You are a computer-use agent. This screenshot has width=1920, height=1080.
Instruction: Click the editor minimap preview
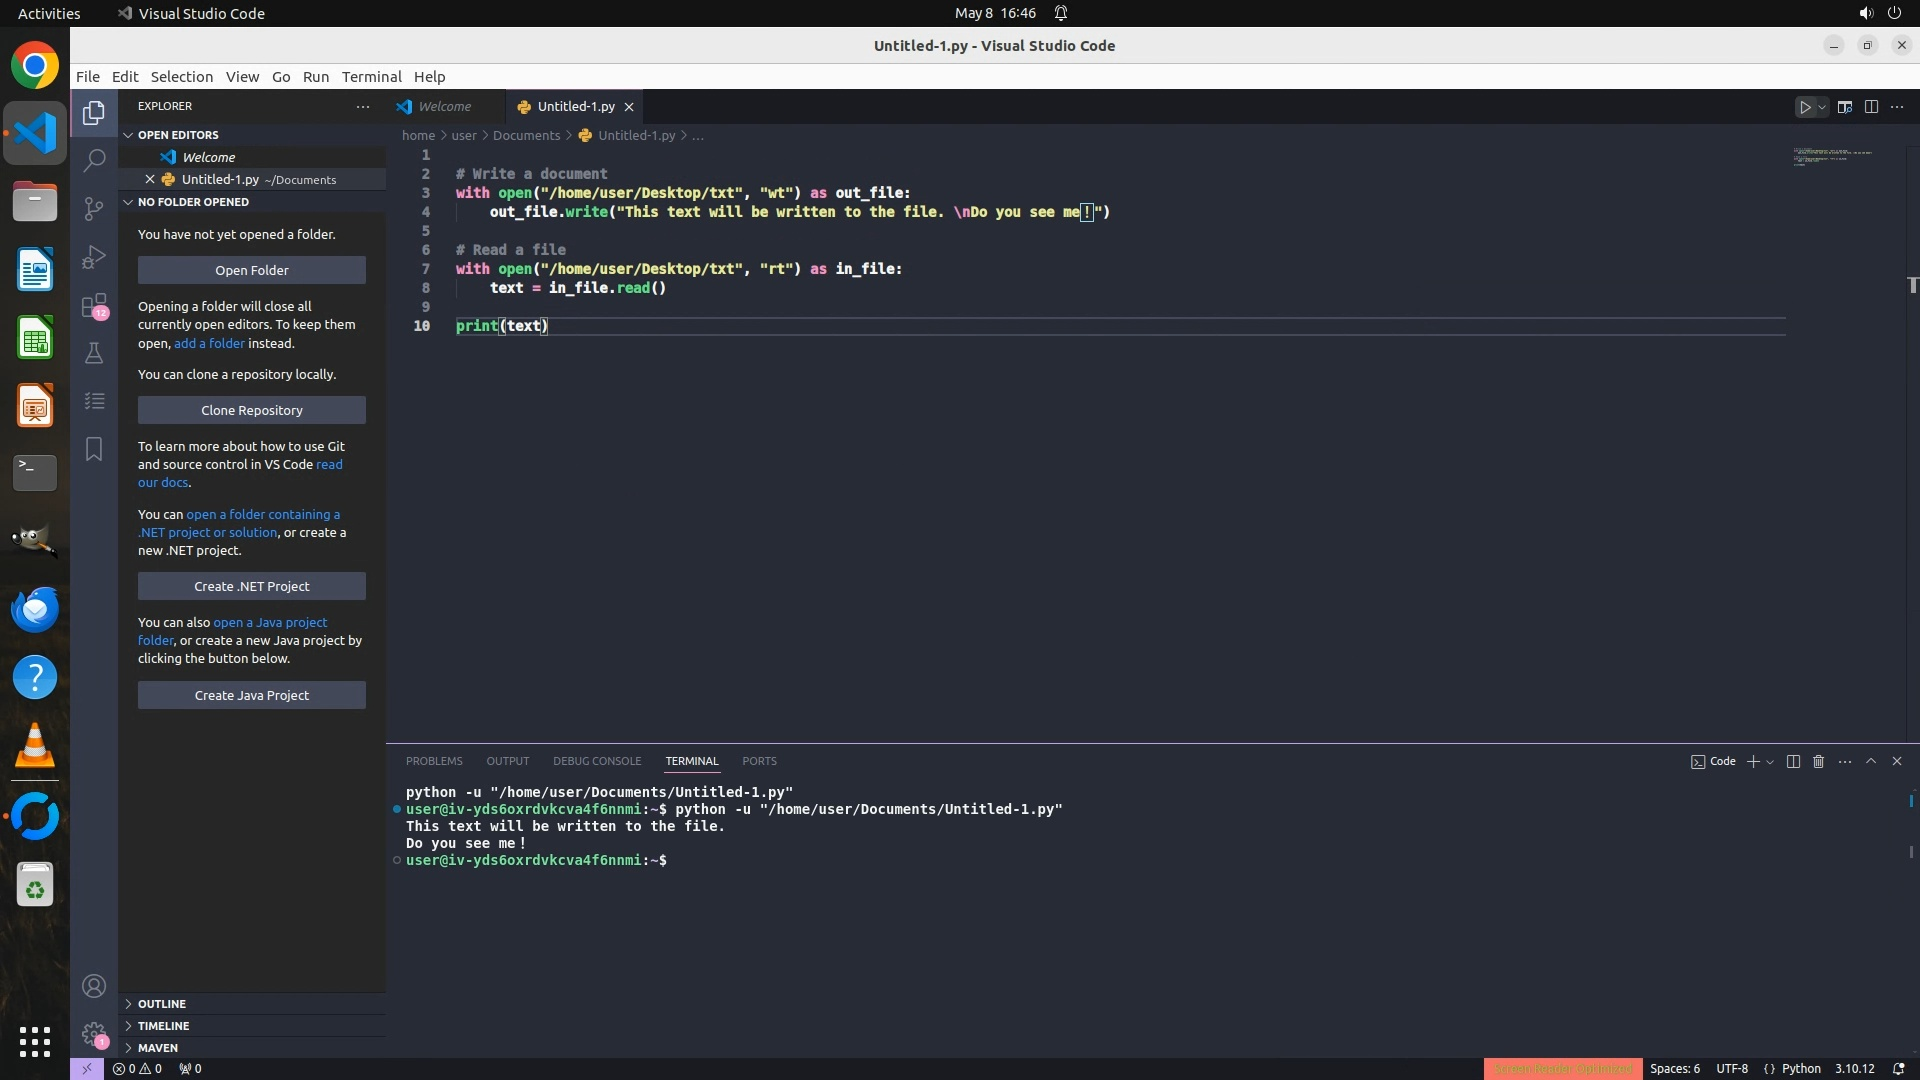tap(1832, 157)
